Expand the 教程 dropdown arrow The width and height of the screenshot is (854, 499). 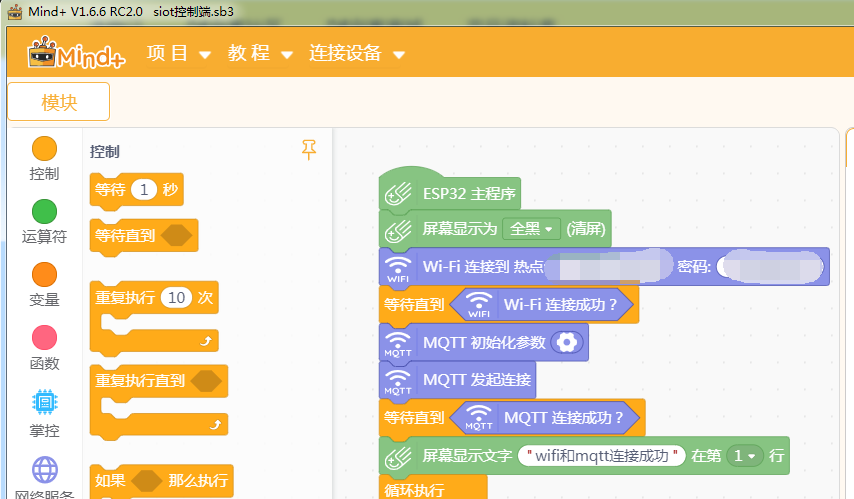pos(287,54)
